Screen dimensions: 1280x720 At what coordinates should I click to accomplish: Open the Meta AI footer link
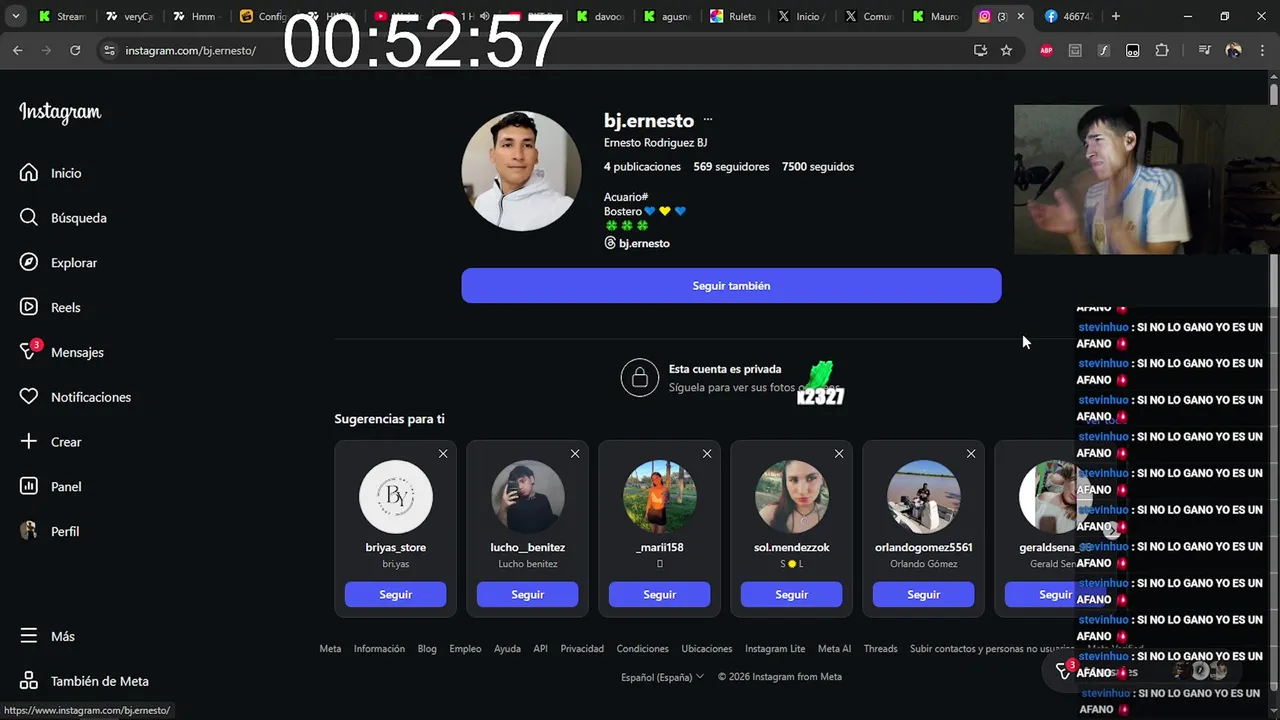click(x=834, y=649)
